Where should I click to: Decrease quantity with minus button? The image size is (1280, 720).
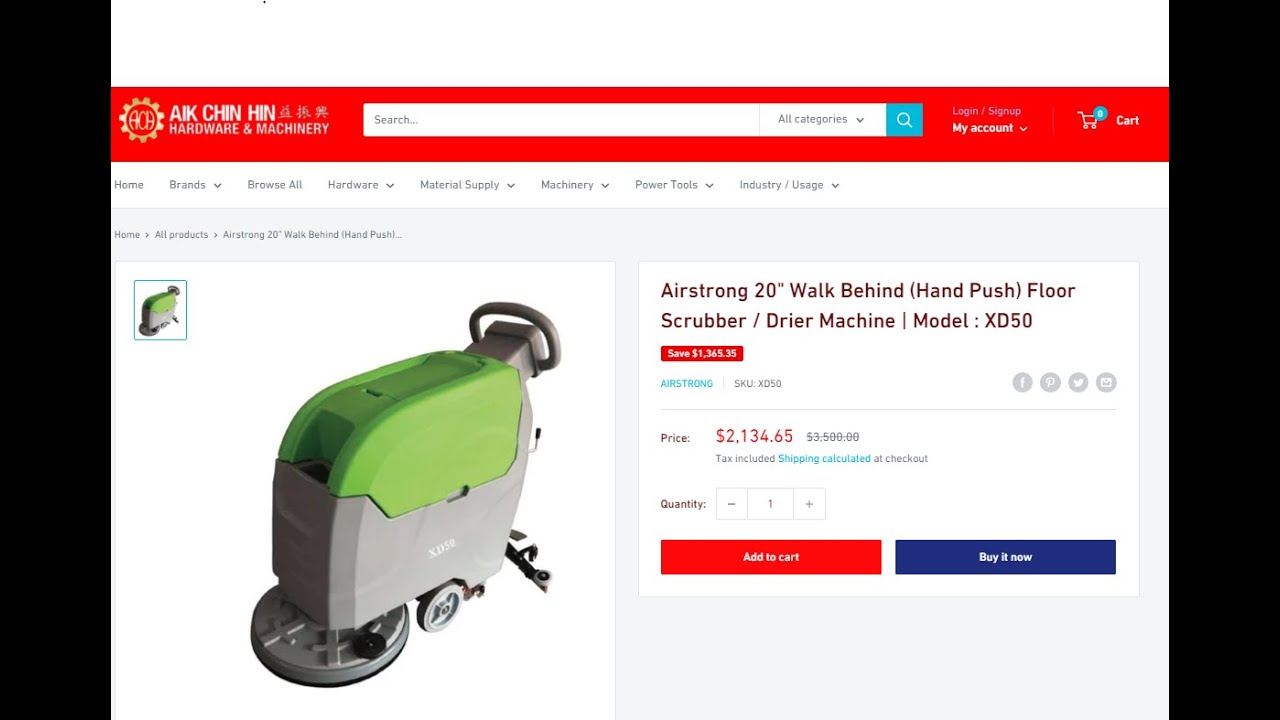[731, 504]
